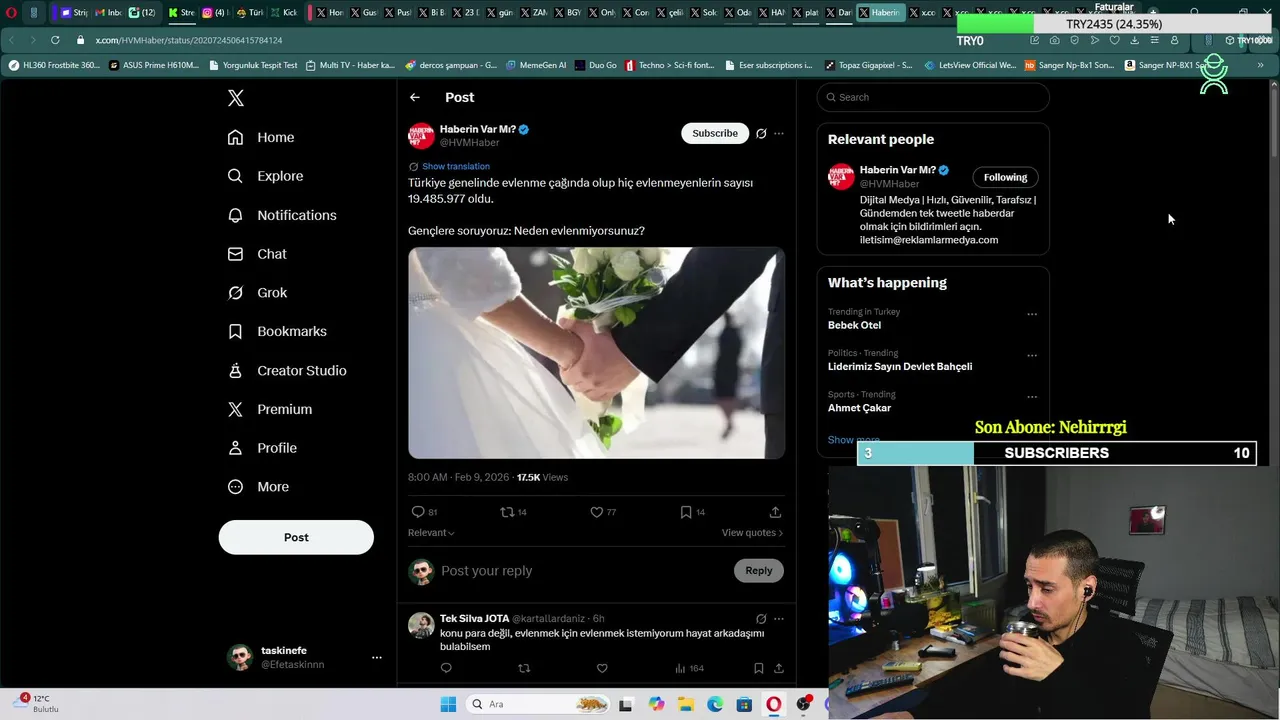Click Subscribe to Haberin Var Mı?
The image size is (1280, 720).
click(715, 133)
